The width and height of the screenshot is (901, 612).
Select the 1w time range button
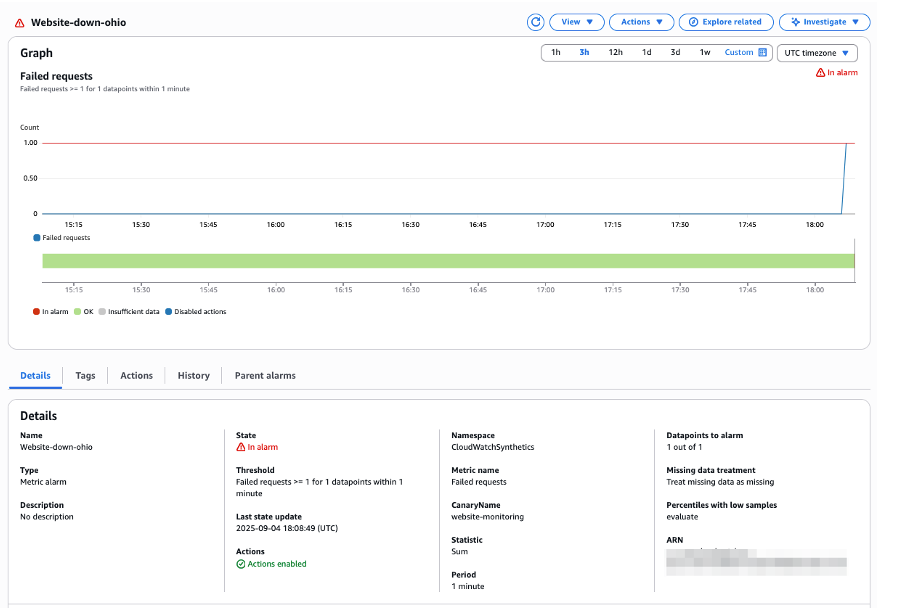point(705,53)
